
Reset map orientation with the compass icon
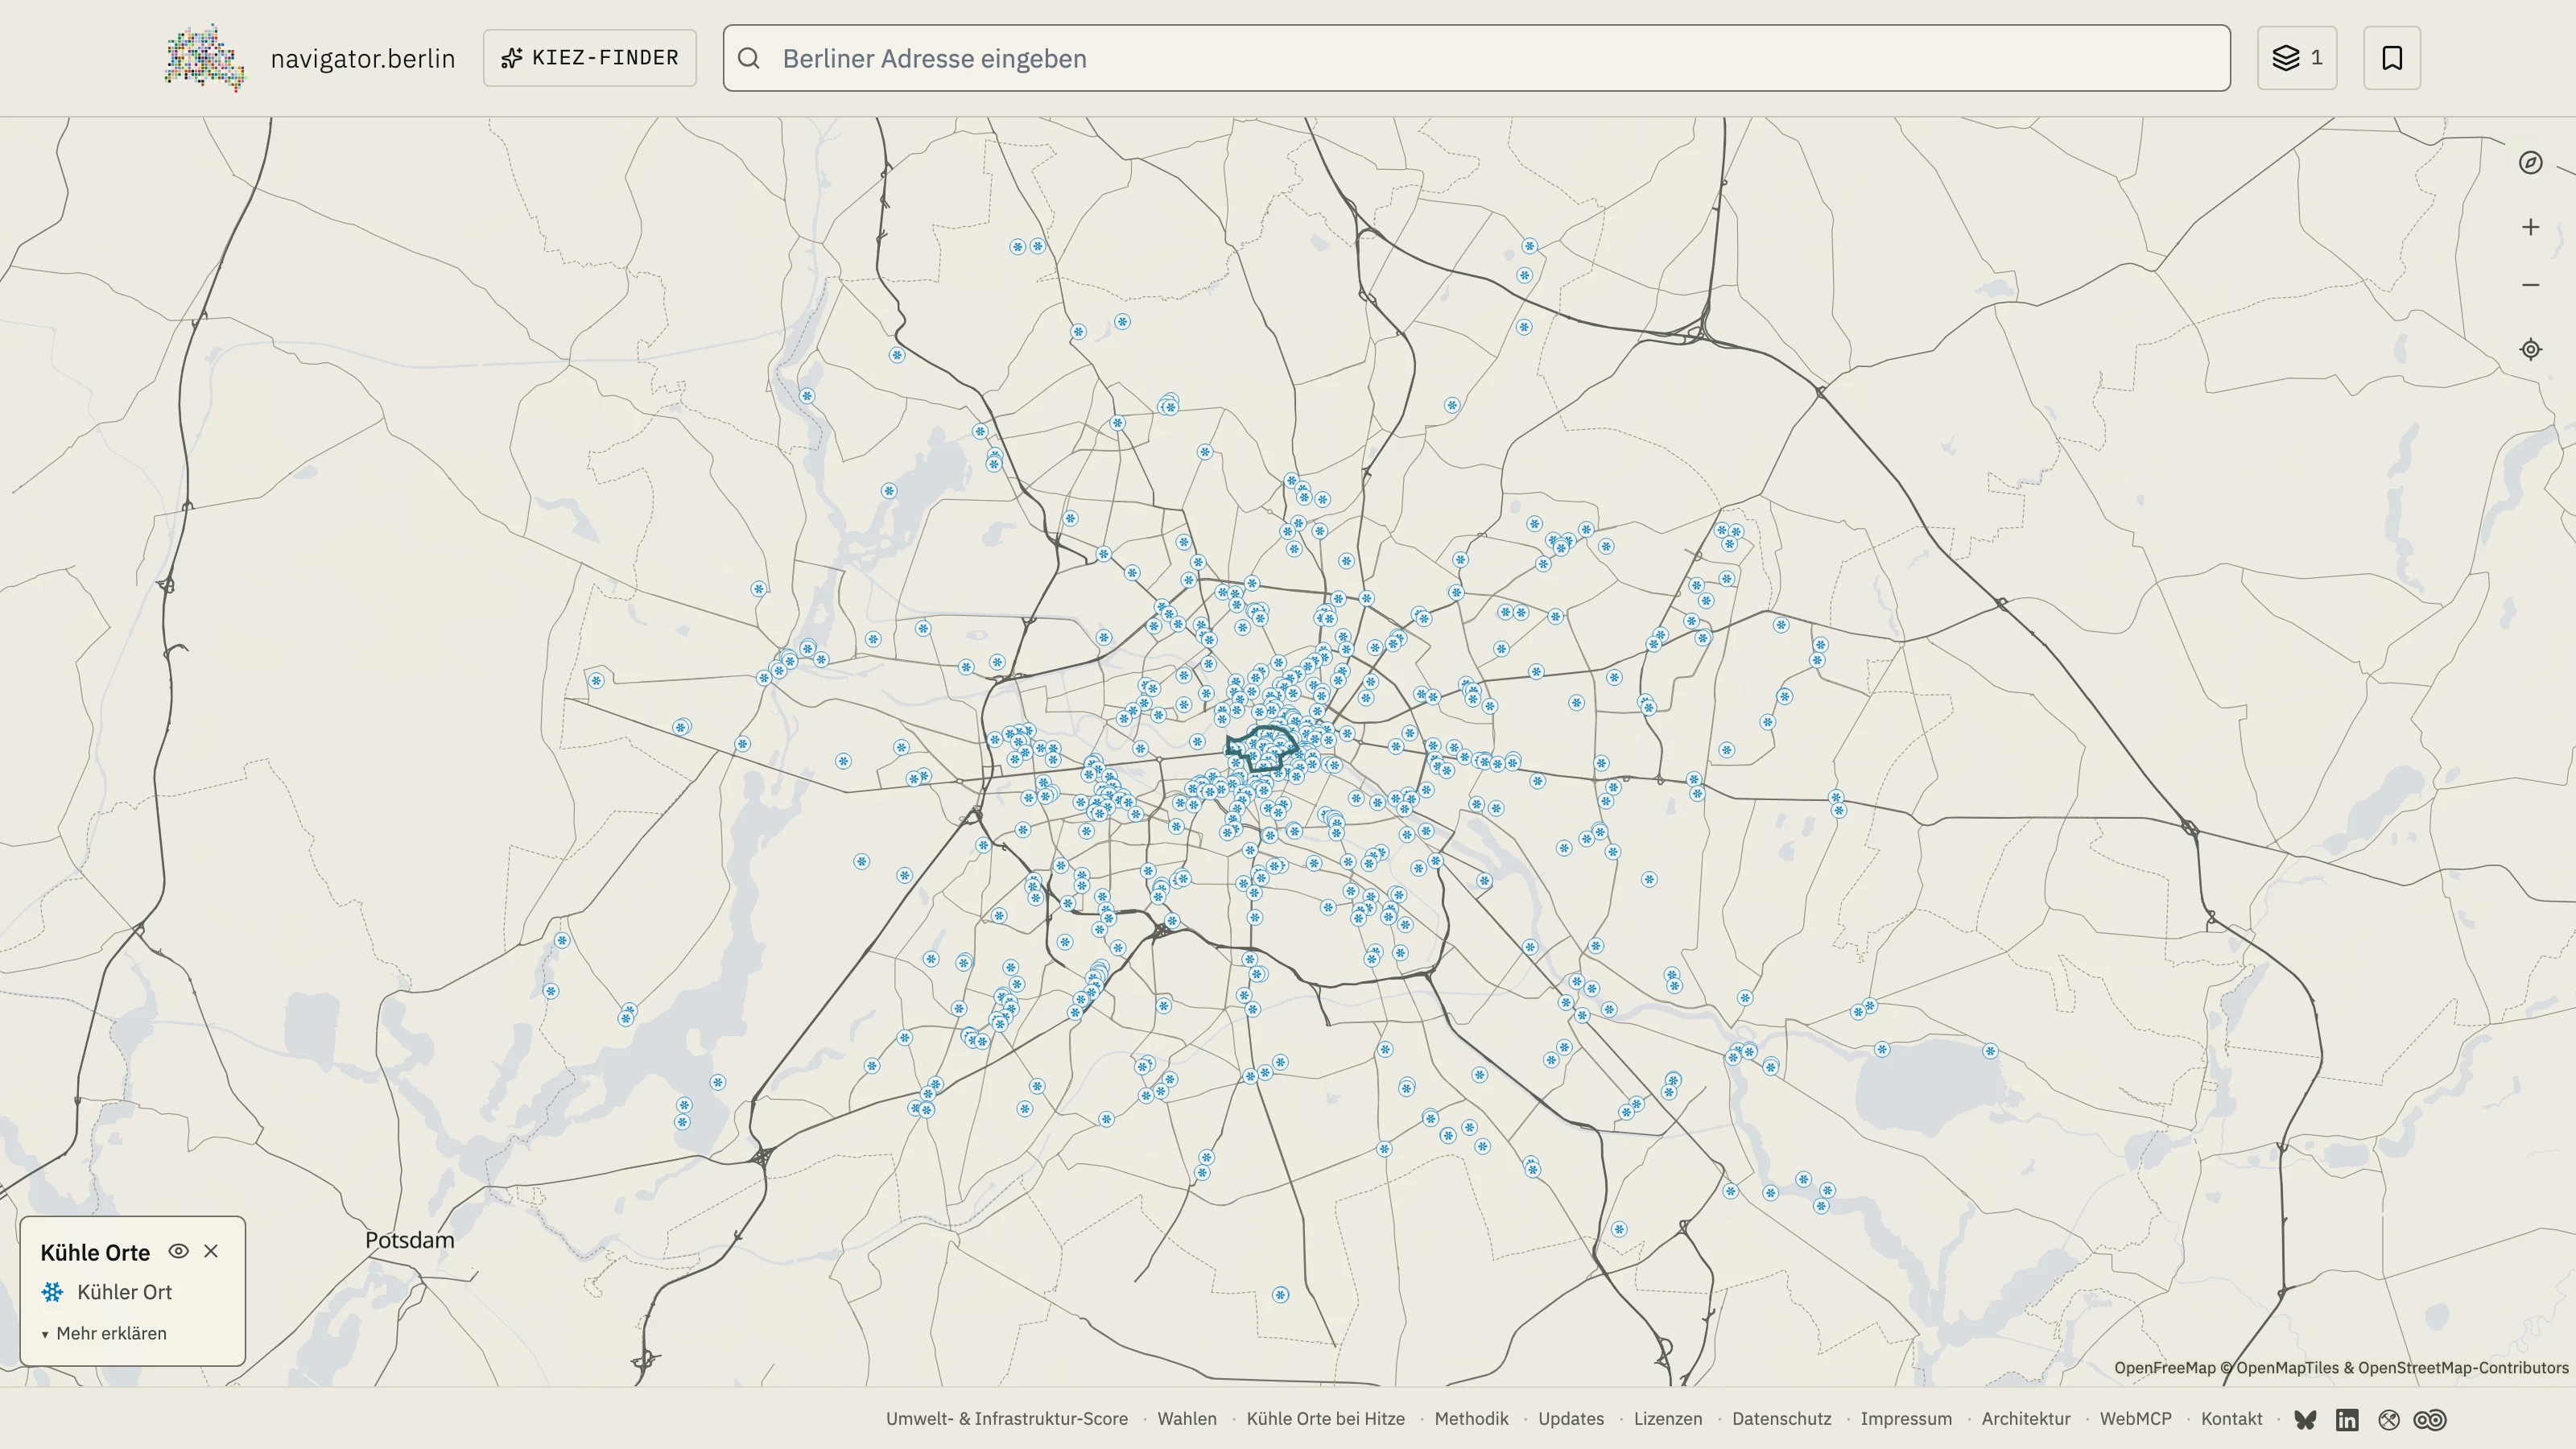click(2531, 163)
